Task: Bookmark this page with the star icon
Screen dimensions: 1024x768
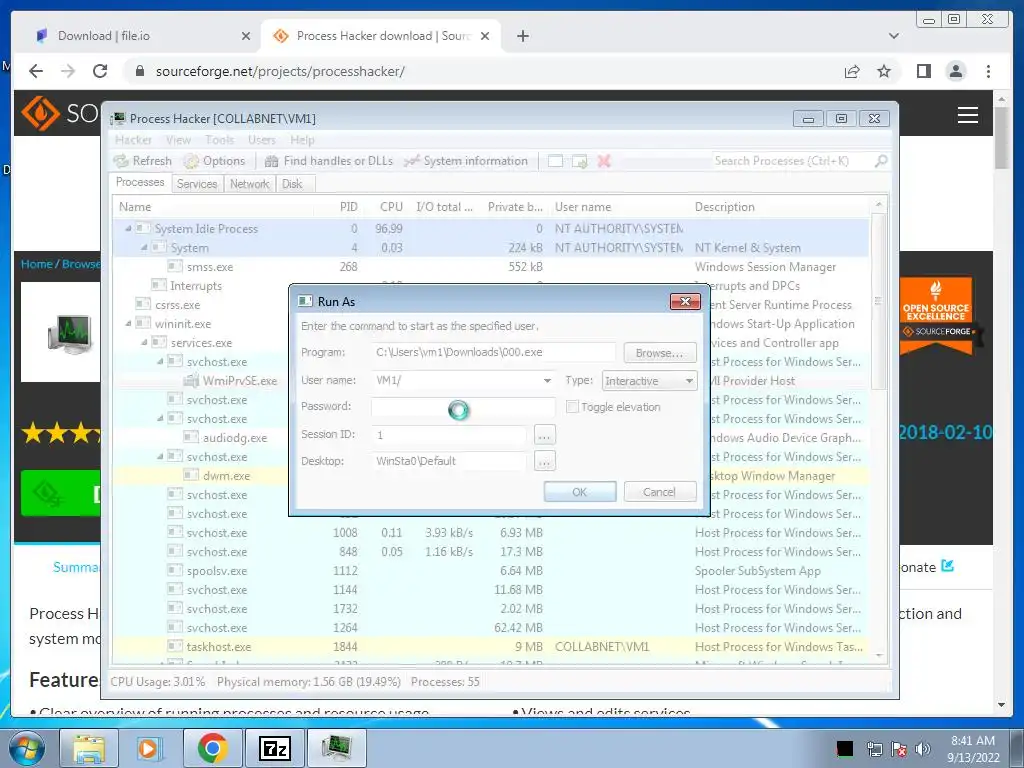Action: (x=884, y=71)
